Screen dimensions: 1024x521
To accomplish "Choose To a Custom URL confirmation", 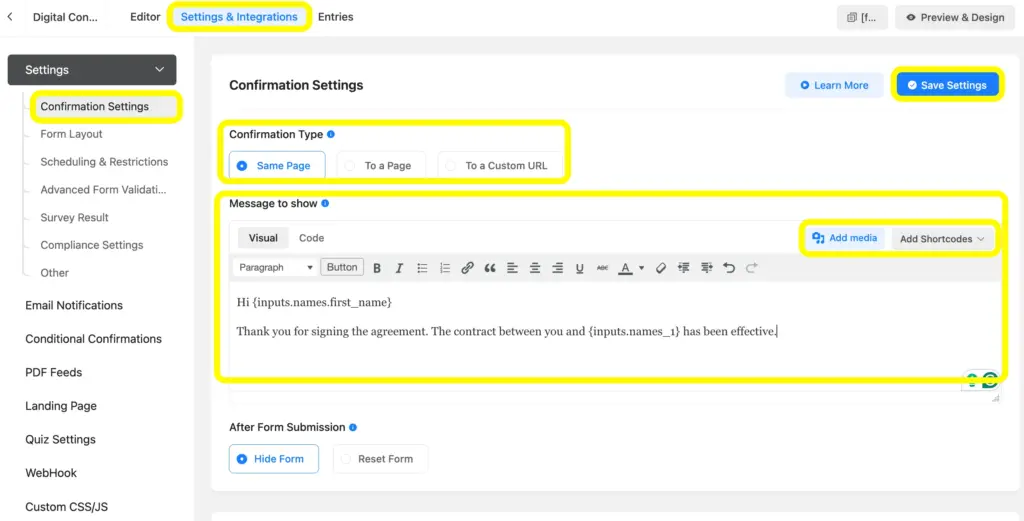I will point(498,165).
